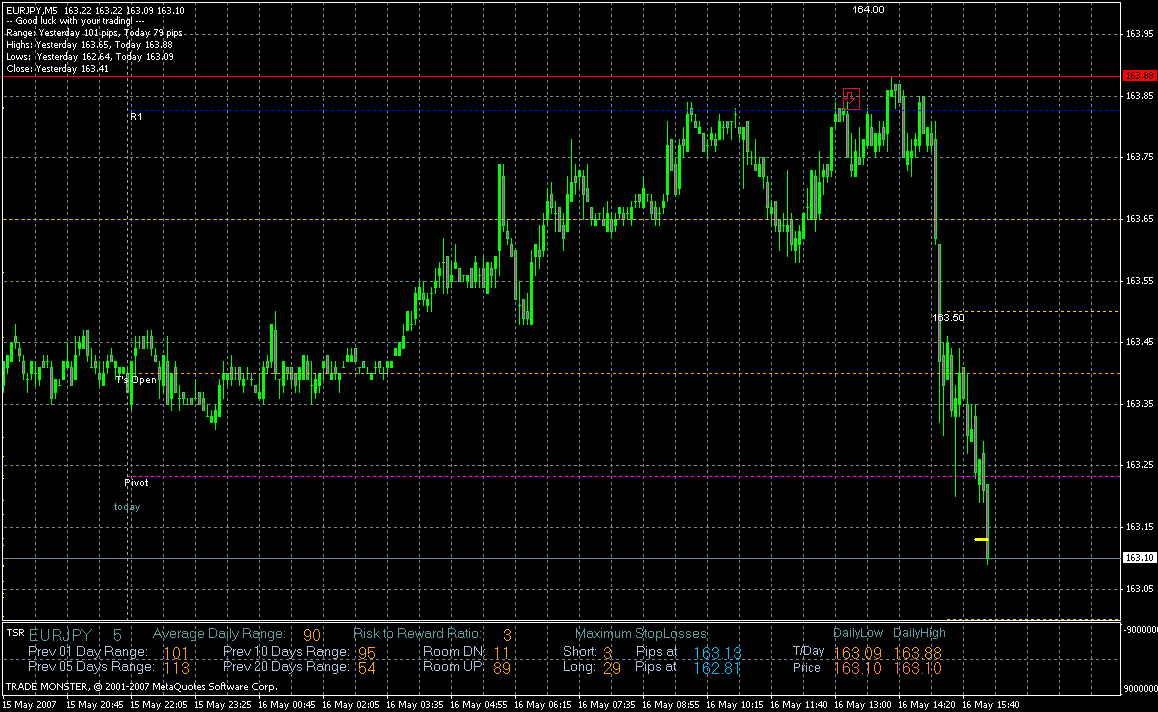The image size is (1158, 712).
Task: Click the 'Close: Yesterday 163.41' line
Action: [x=58, y=69]
